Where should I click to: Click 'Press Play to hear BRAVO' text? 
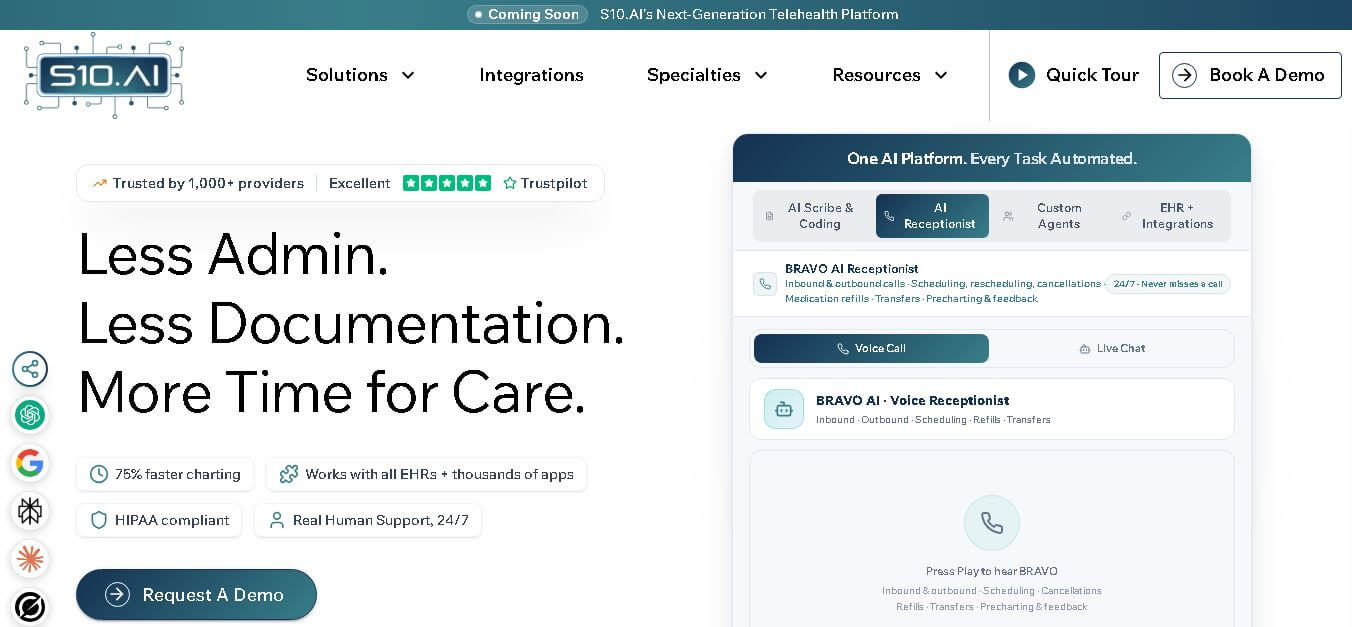pos(992,571)
